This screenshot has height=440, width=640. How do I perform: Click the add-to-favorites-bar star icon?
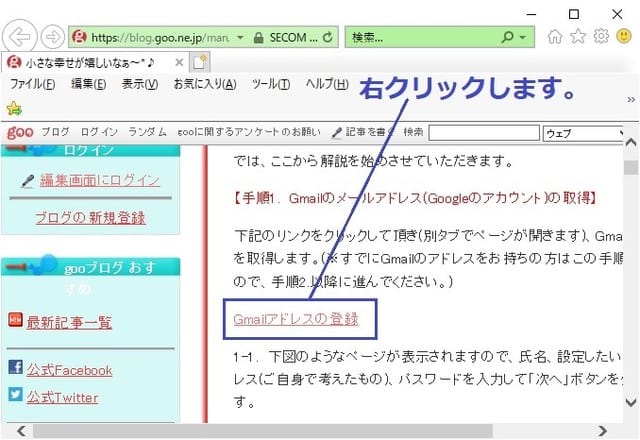pos(14,108)
